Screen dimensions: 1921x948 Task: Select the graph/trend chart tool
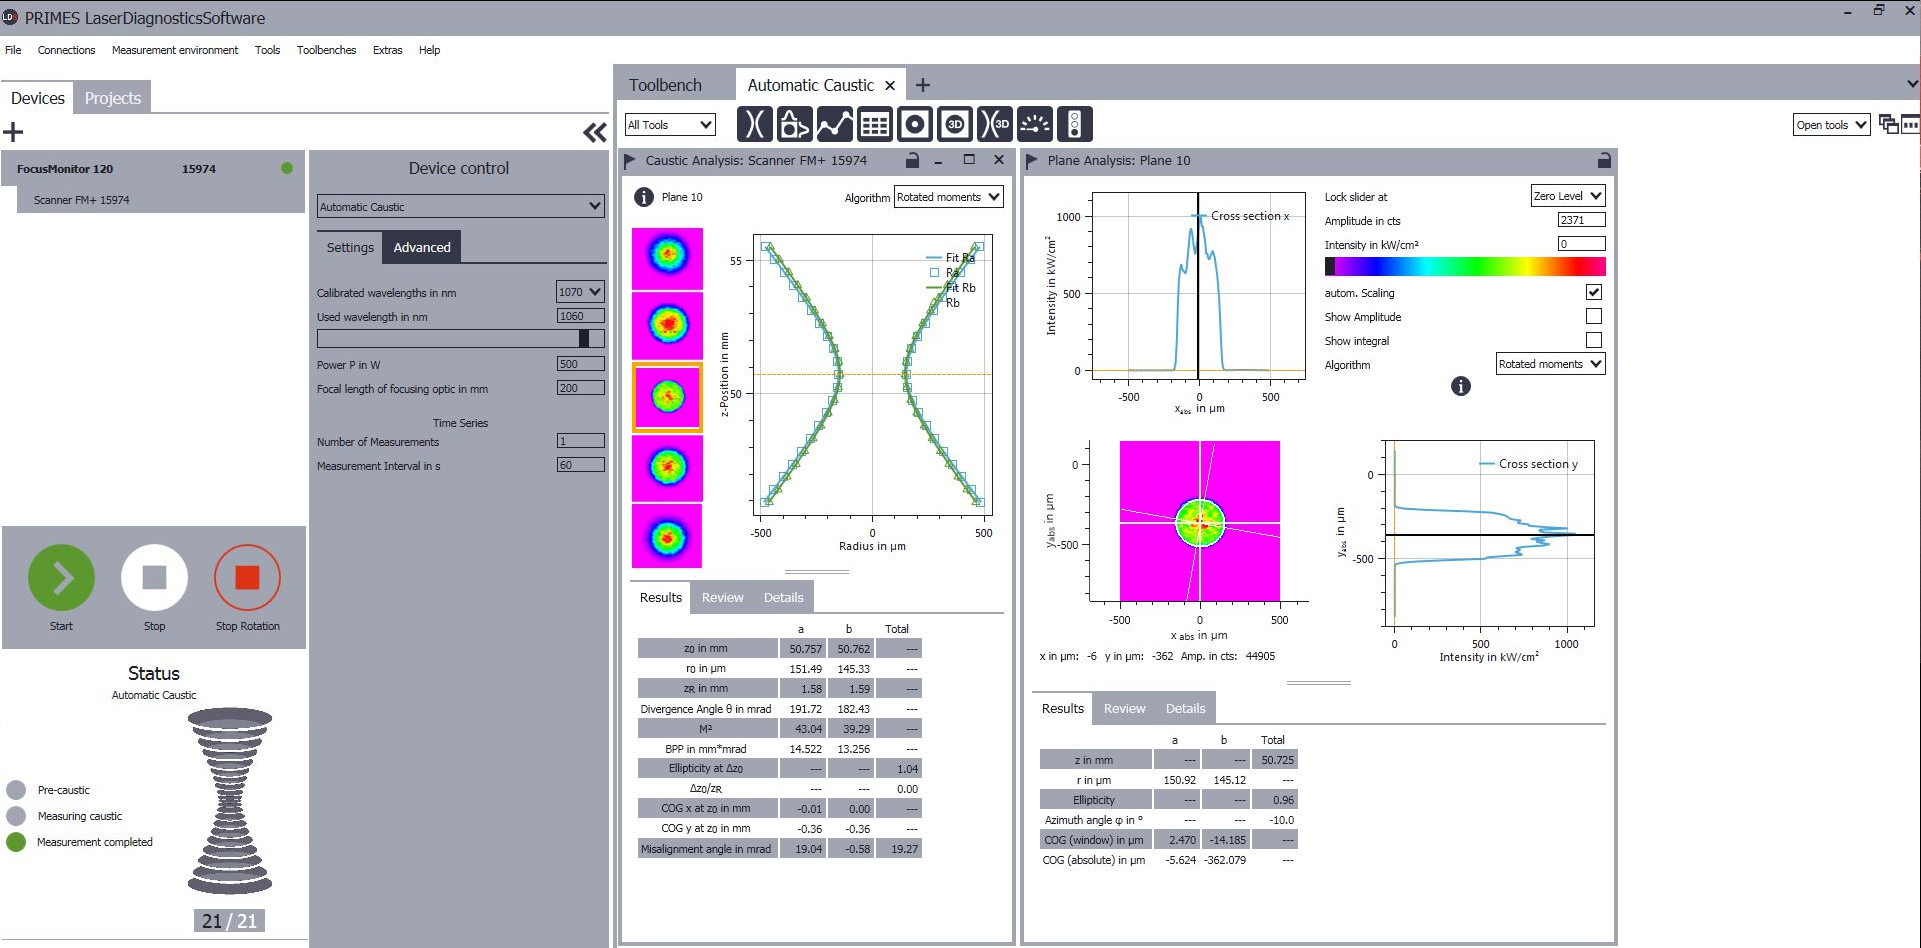click(834, 123)
